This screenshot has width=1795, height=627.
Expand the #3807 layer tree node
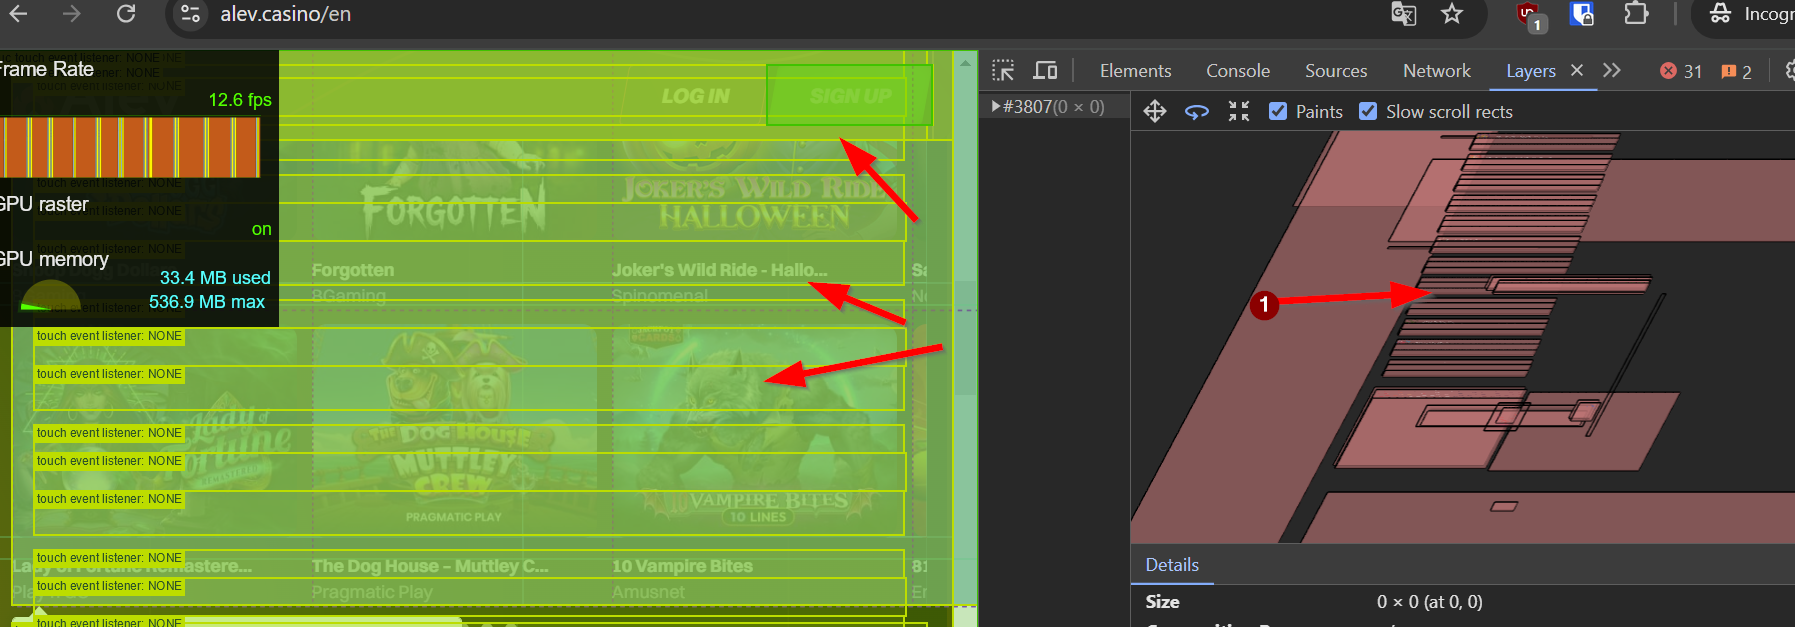click(x=996, y=106)
